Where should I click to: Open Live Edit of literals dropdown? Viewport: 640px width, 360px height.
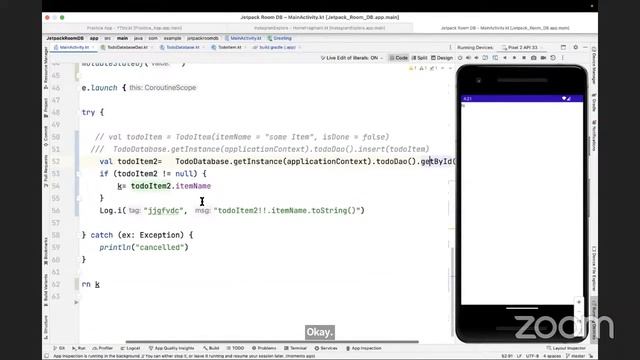click(352, 58)
